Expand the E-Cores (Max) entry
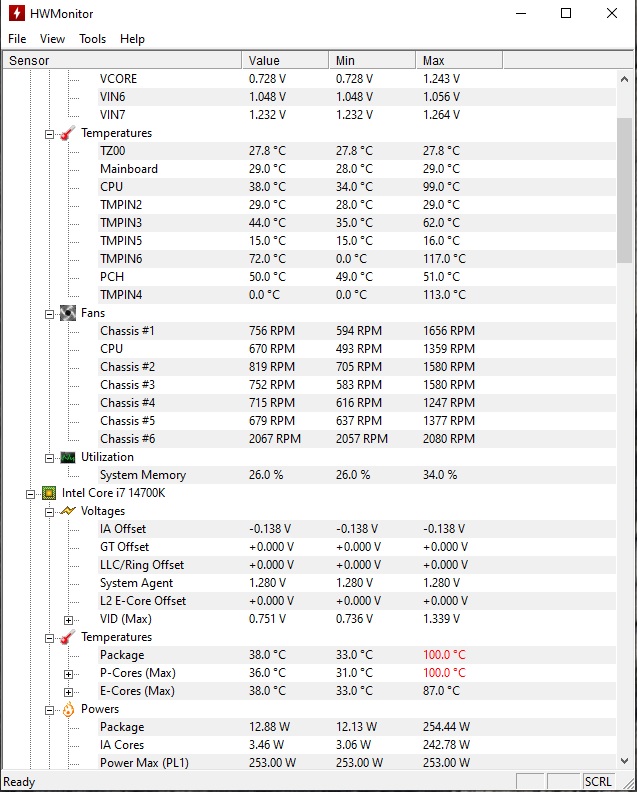Image resolution: width=637 pixels, height=792 pixels. [69, 692]
